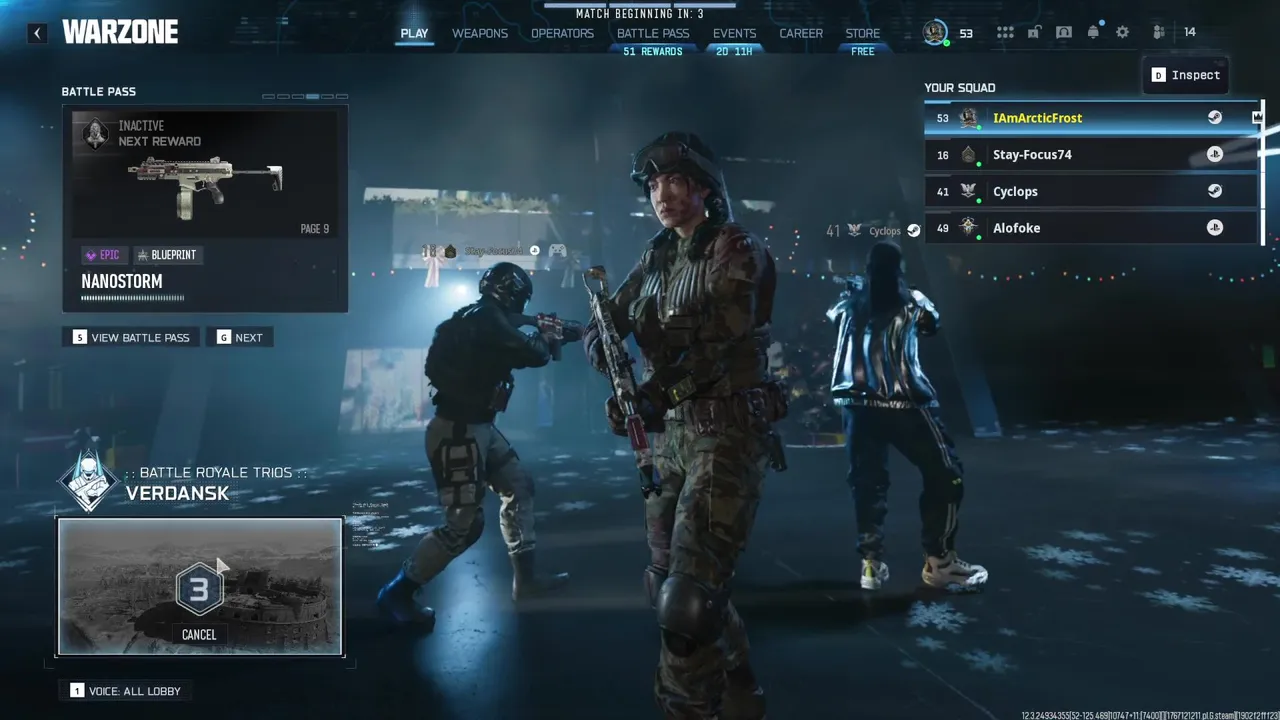This screenshot has width=1280, height=720.
Task: Click the PAGE 9 label
Action: 314,229
